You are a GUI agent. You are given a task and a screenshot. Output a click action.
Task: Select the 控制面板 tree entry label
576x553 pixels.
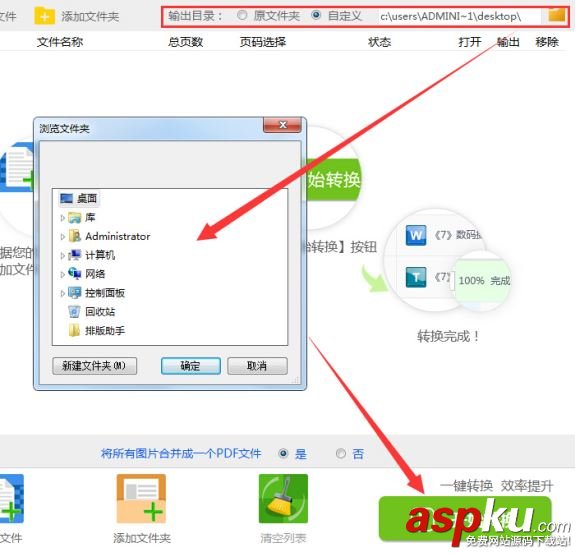click(105, 293)
